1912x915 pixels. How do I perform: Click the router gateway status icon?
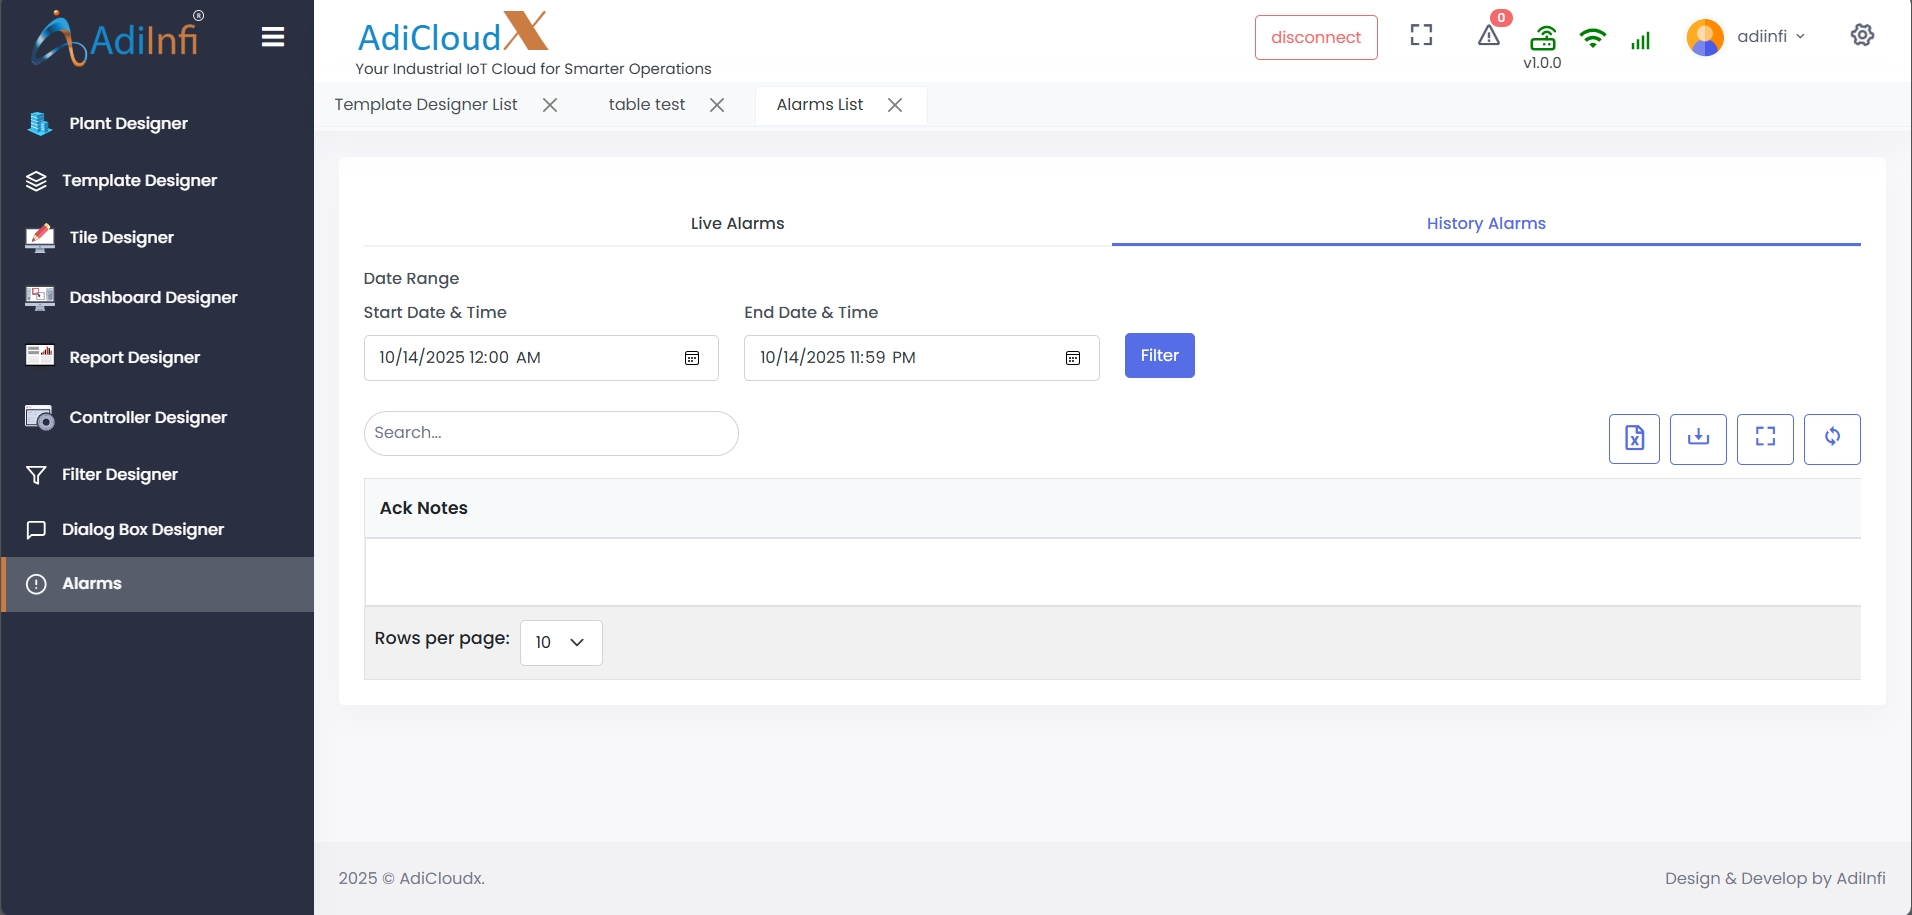(1543, 38)
